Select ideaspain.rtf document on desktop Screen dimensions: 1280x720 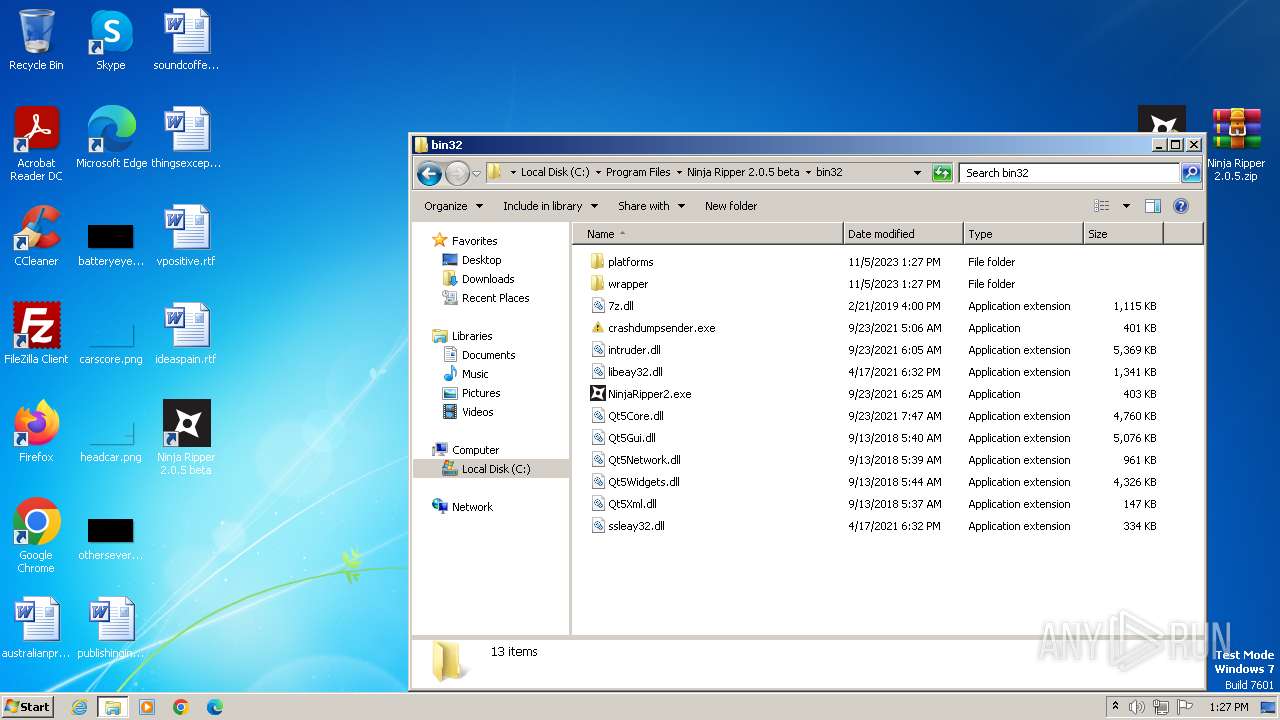(186, 334)
